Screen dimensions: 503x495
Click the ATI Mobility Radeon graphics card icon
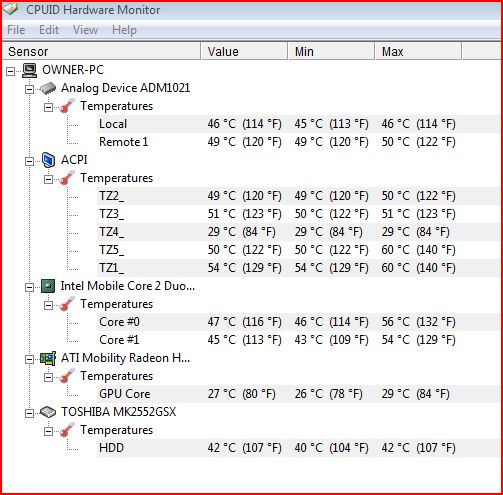coord(48,358)
